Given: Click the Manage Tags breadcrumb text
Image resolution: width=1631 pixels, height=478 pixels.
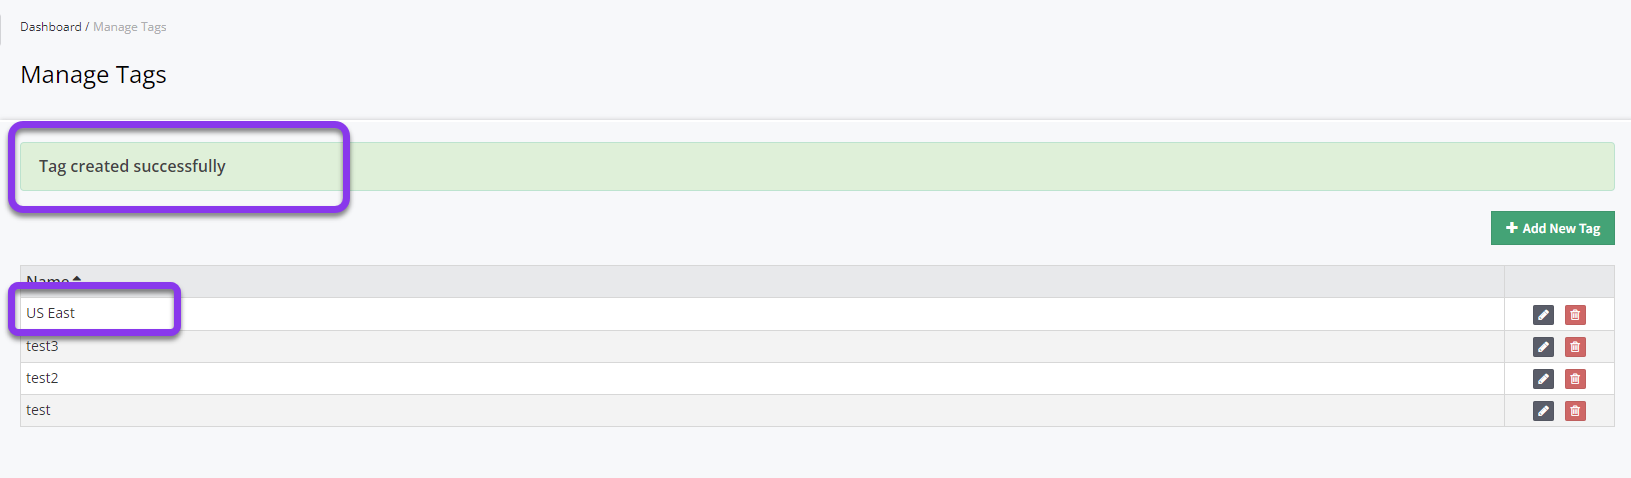Looking at the screenshot, I should 130,27.
